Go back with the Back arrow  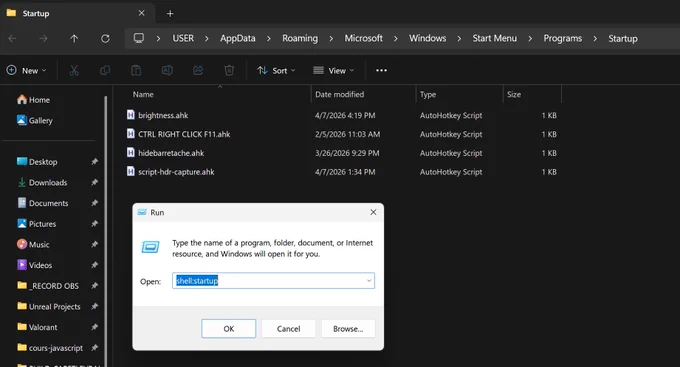12,39
